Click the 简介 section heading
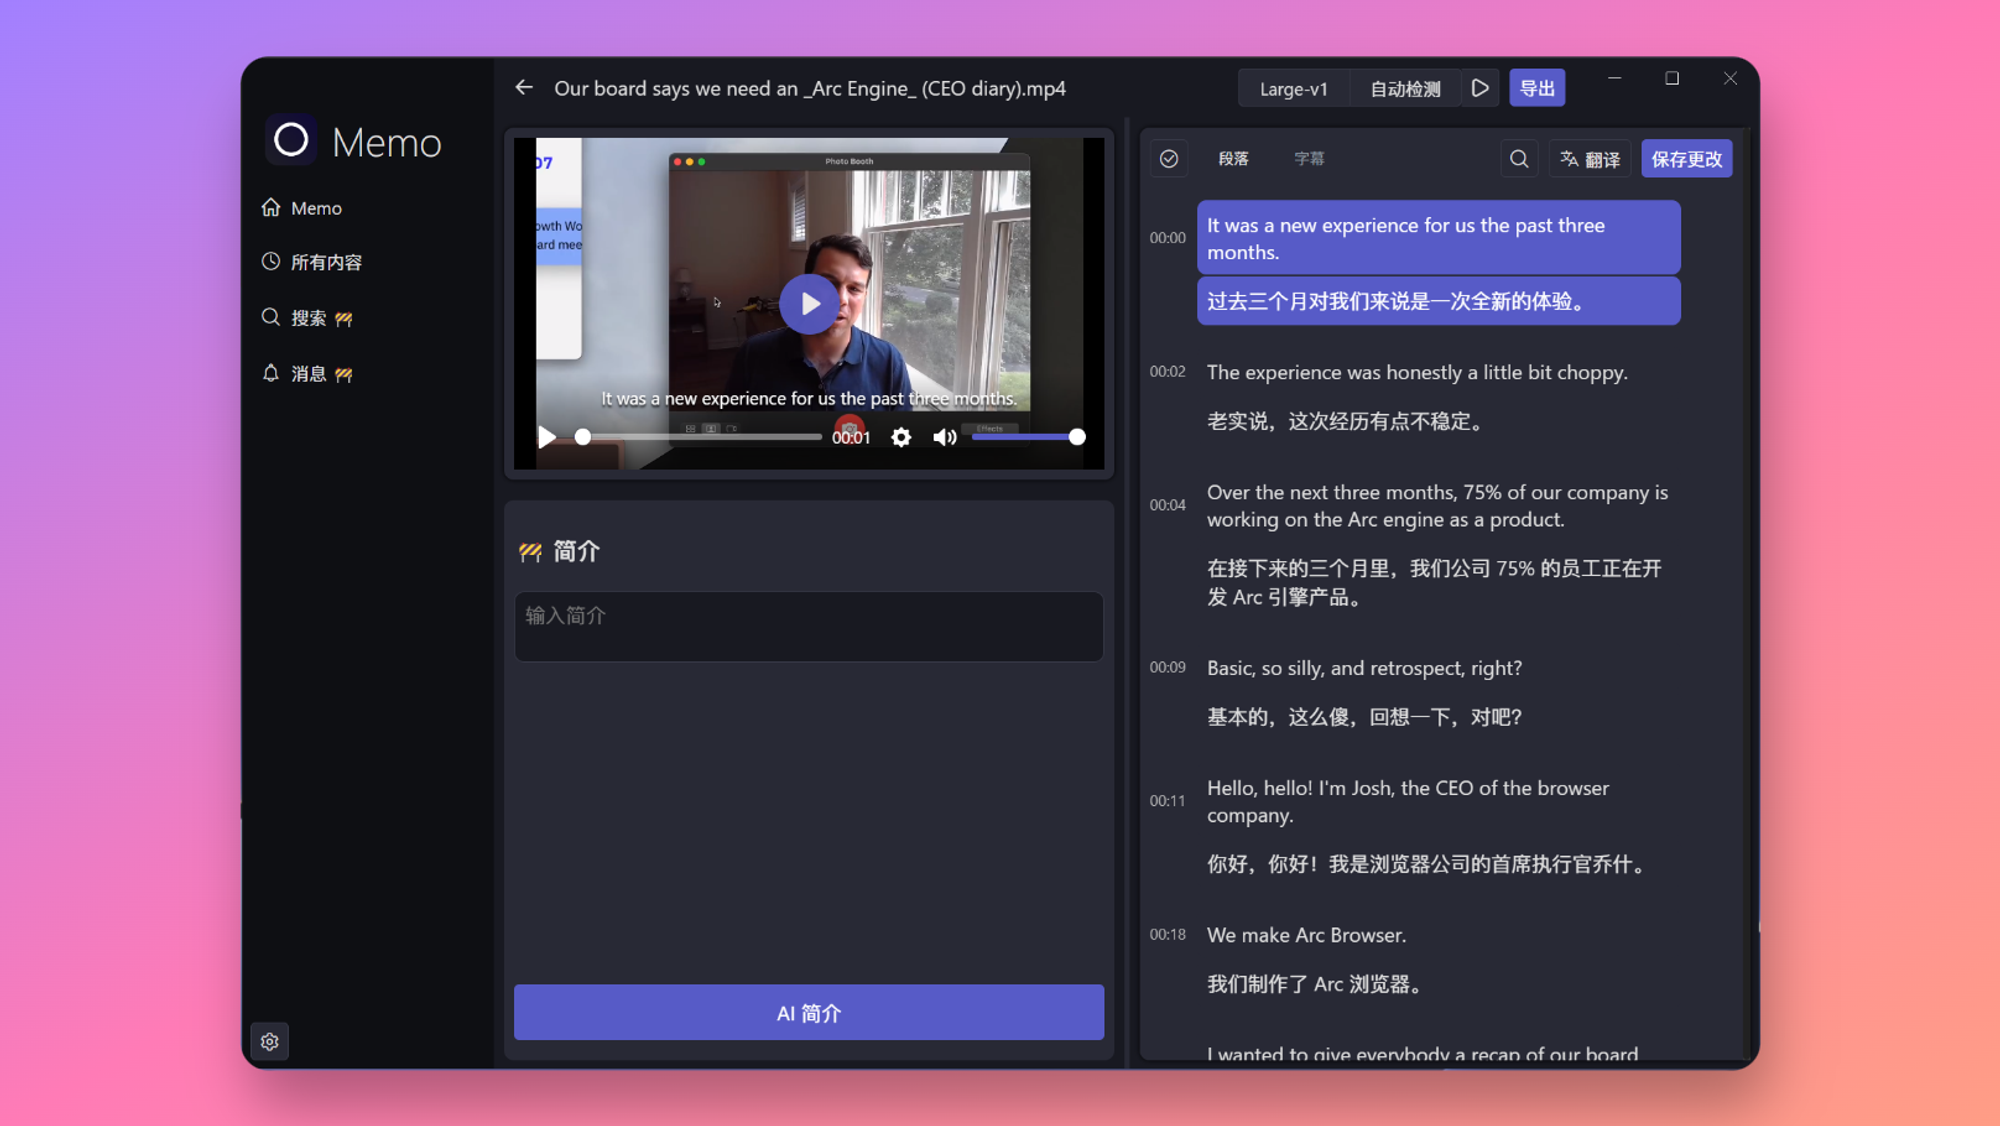This screenshot has height=1126, width=2000. pos(576,551)
